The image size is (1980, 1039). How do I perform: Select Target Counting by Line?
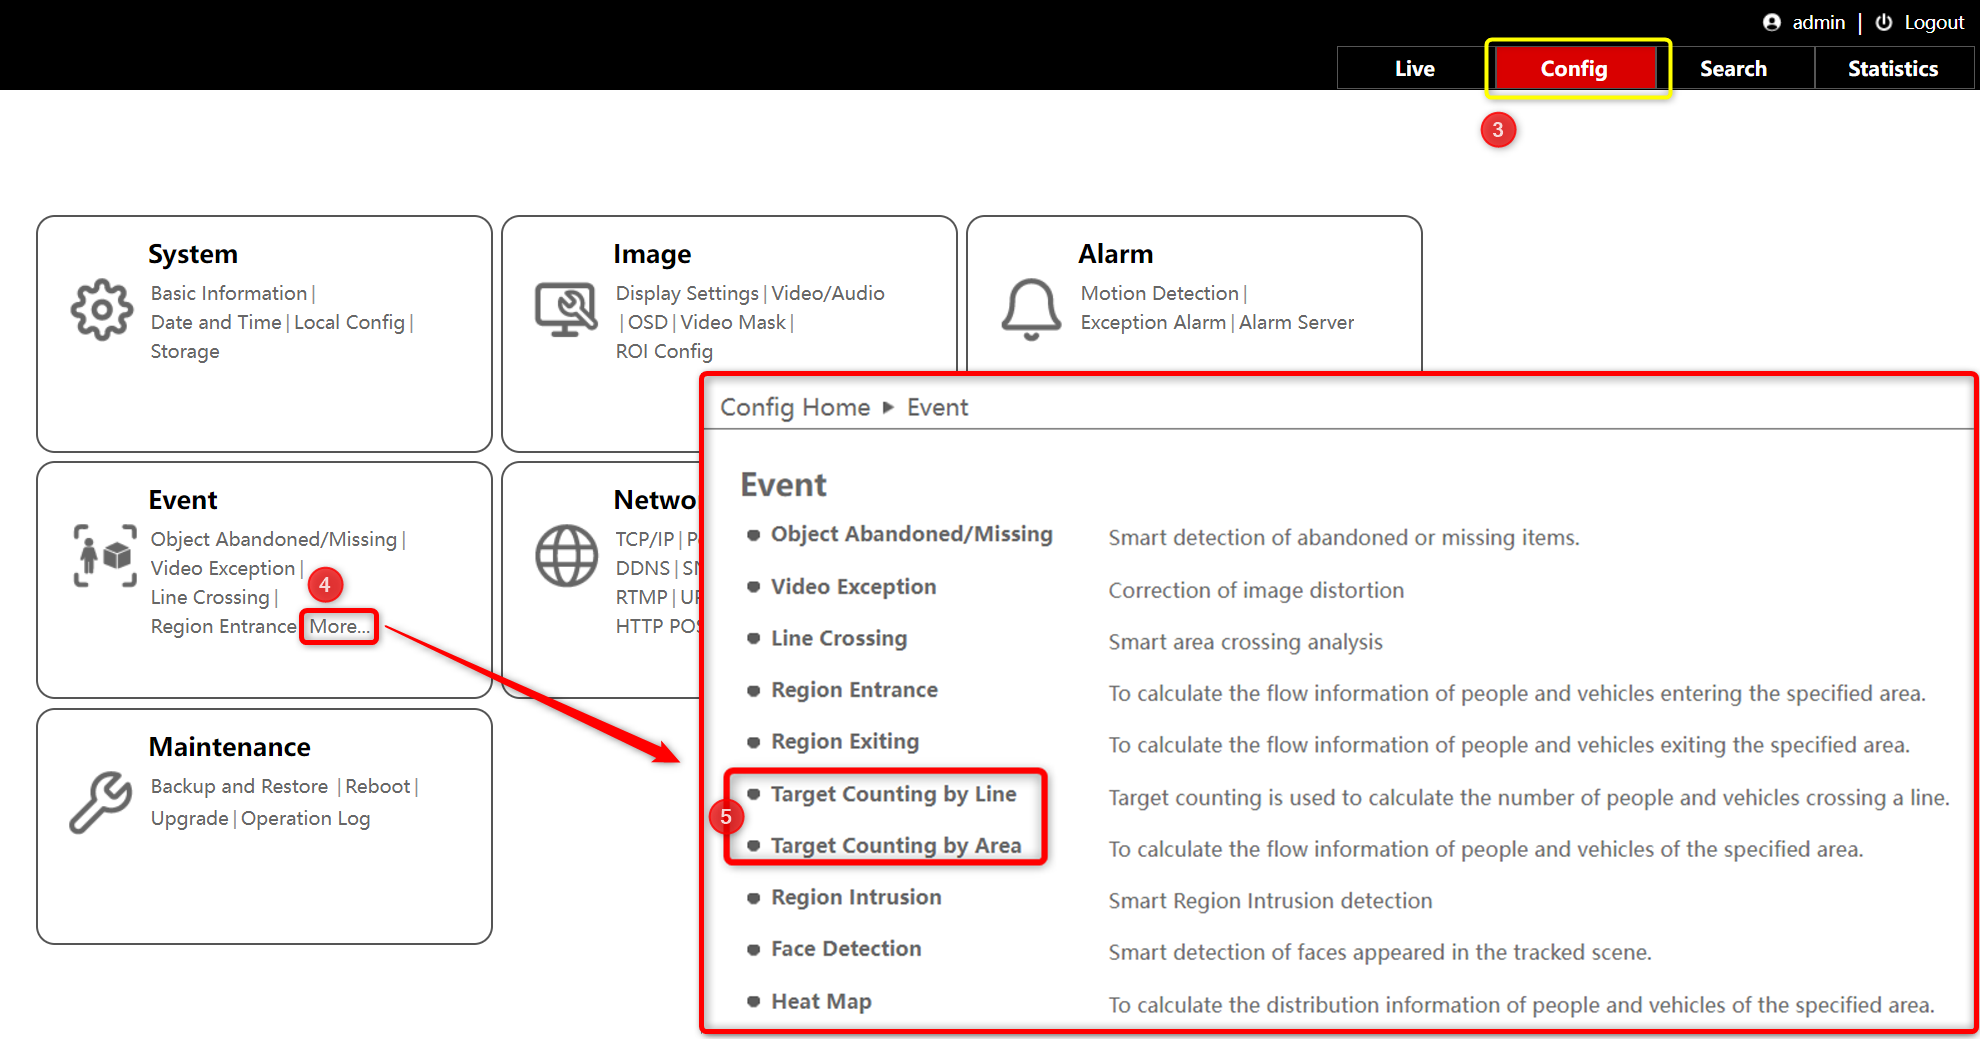(x=893, y=793)
